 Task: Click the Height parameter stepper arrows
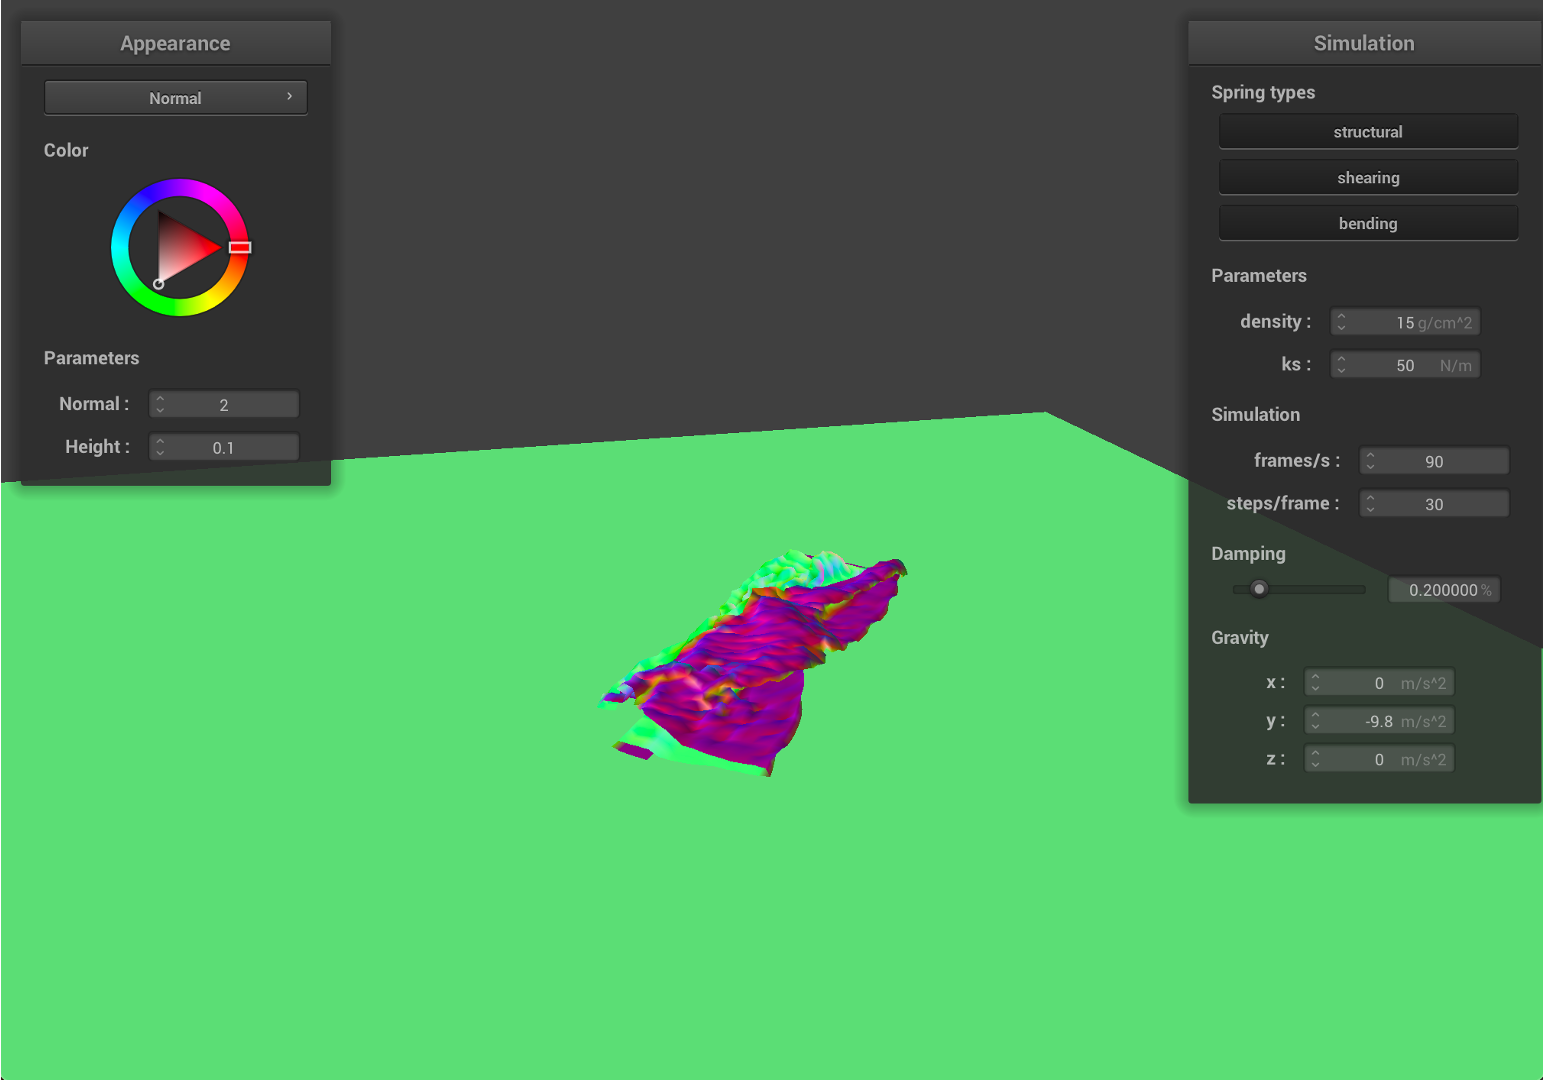pos(160,447)
